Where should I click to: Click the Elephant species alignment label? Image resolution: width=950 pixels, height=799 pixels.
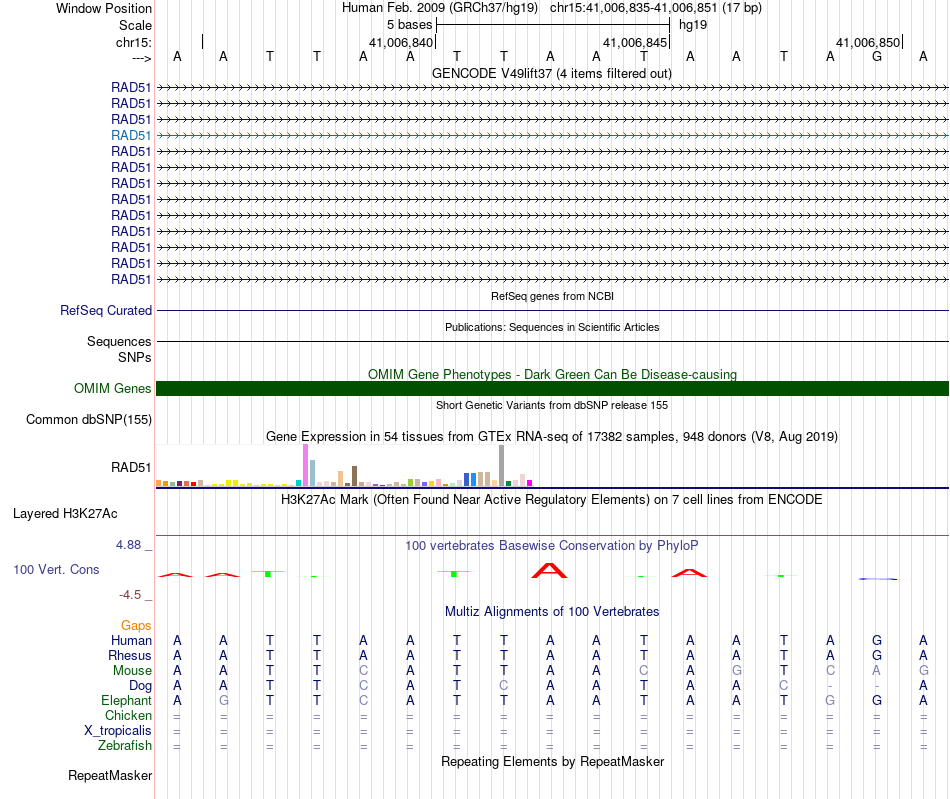point(126,700)
